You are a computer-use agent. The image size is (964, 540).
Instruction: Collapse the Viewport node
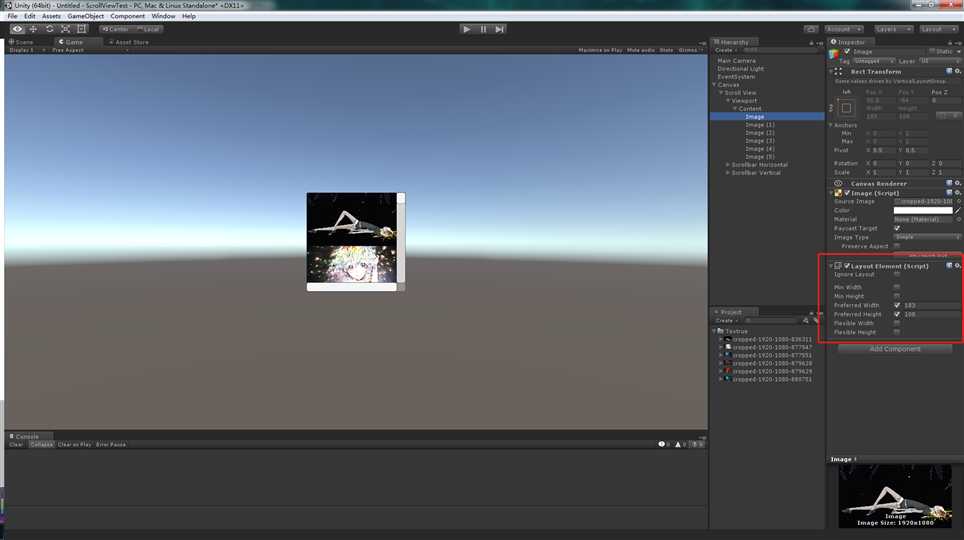point(728,101)
